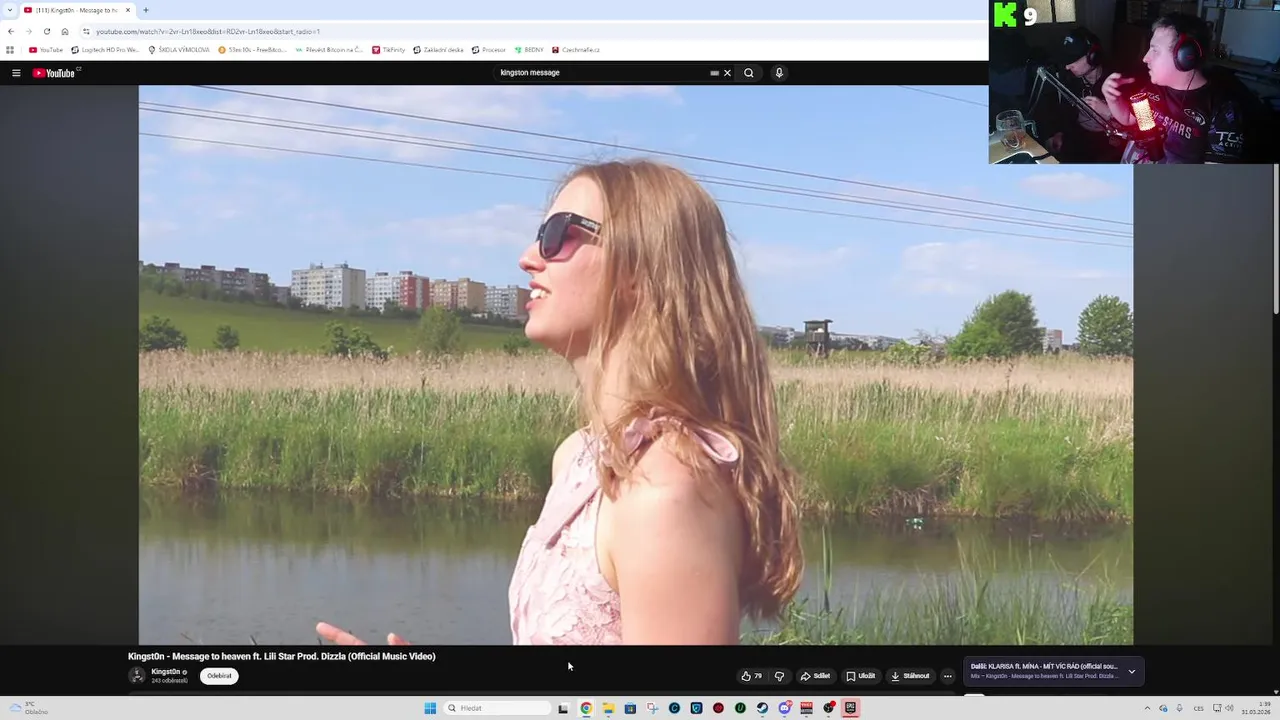This screenshot has height=720, width=1280.
Task: Open the Kingst0n channel avatar
Action: (137, 676)
